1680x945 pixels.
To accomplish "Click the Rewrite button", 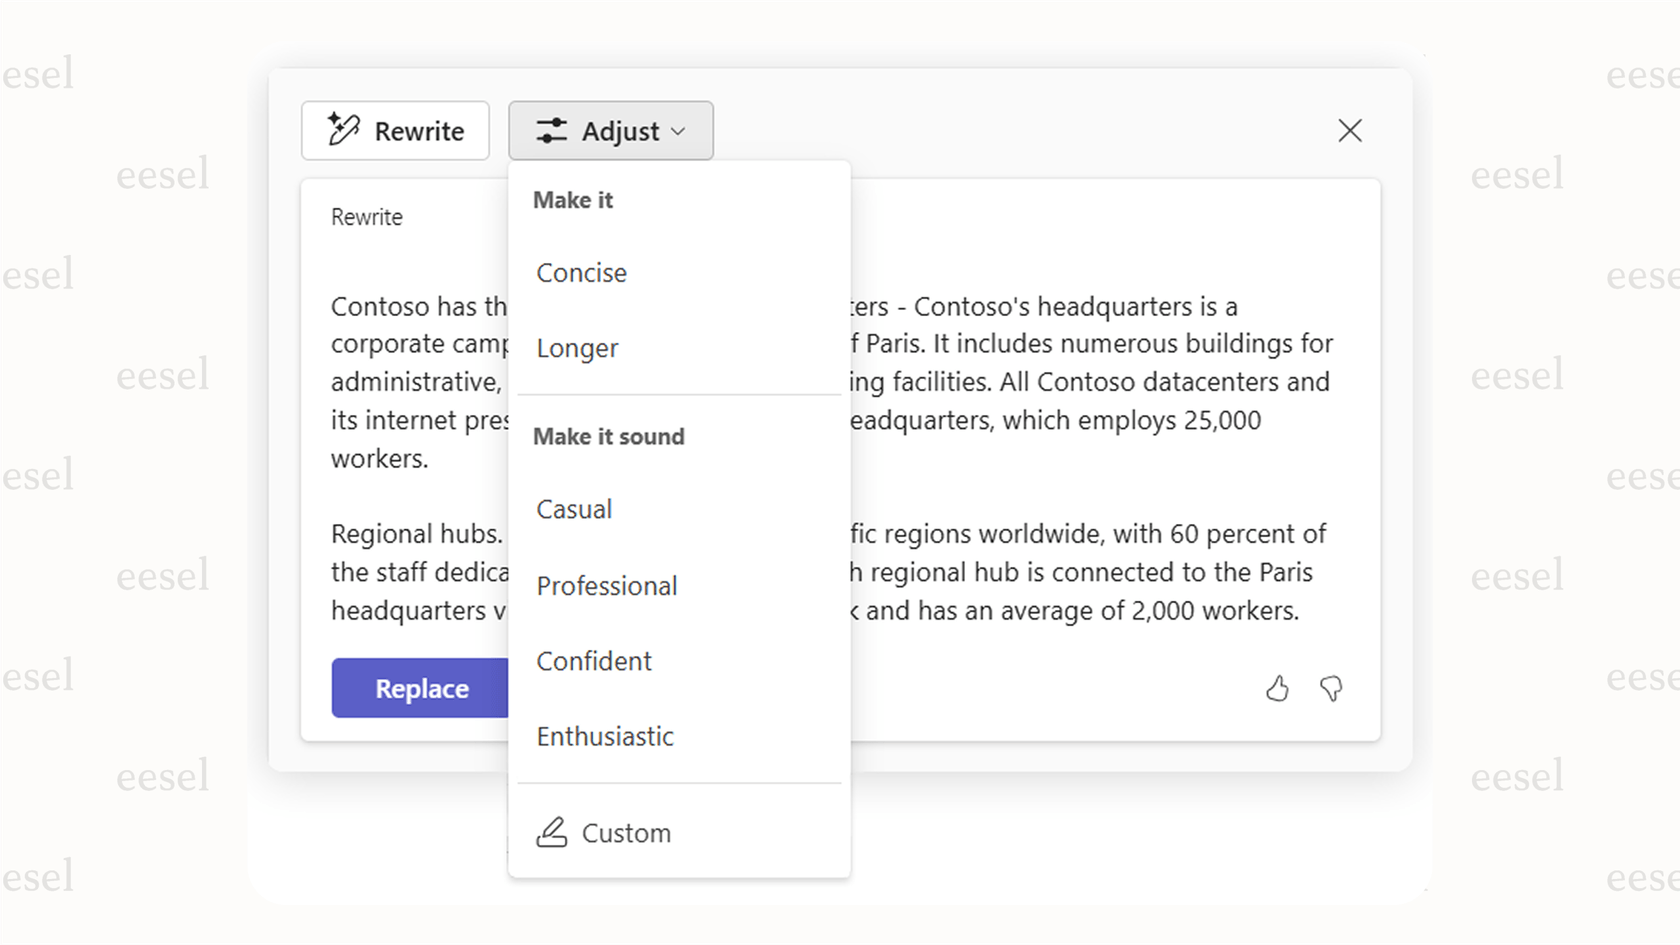I will point(395,130).
